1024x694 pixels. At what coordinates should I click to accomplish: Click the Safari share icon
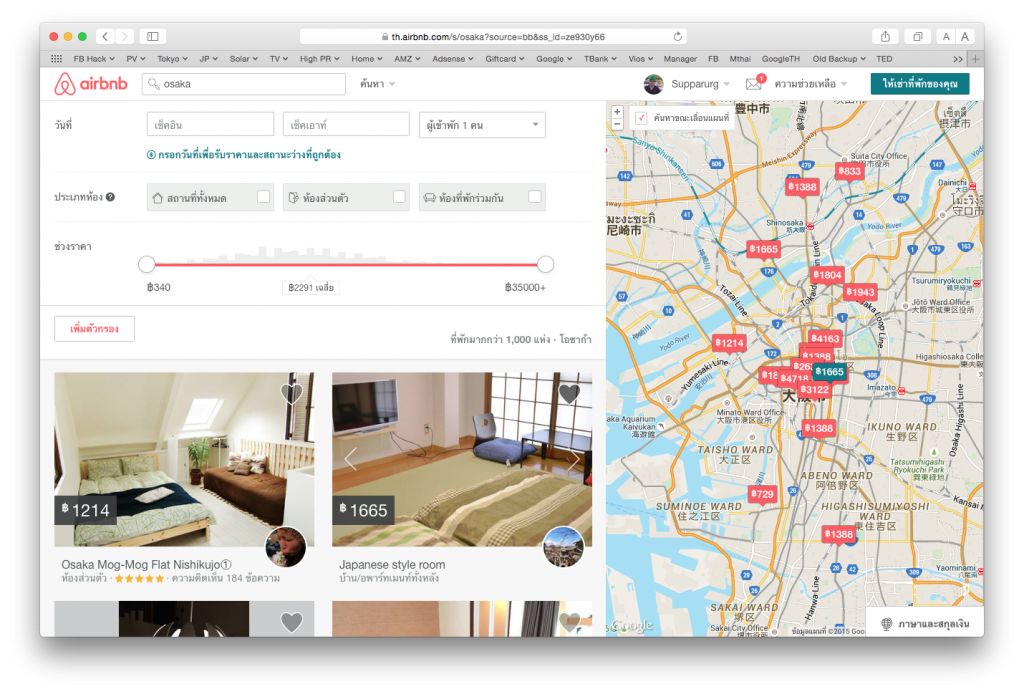[885, 36]
